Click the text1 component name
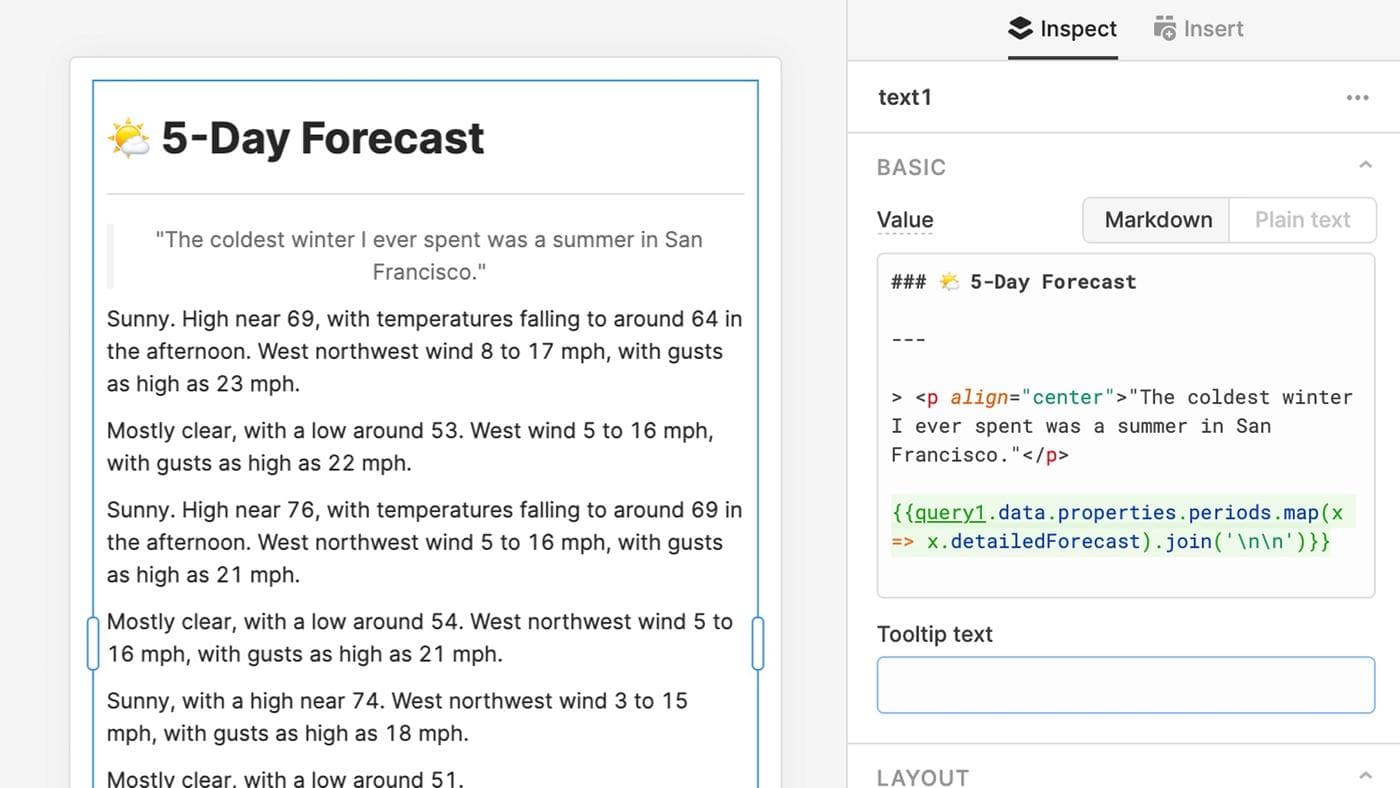Viewport: 1400px width, 788px height. [x=905, y=97]
